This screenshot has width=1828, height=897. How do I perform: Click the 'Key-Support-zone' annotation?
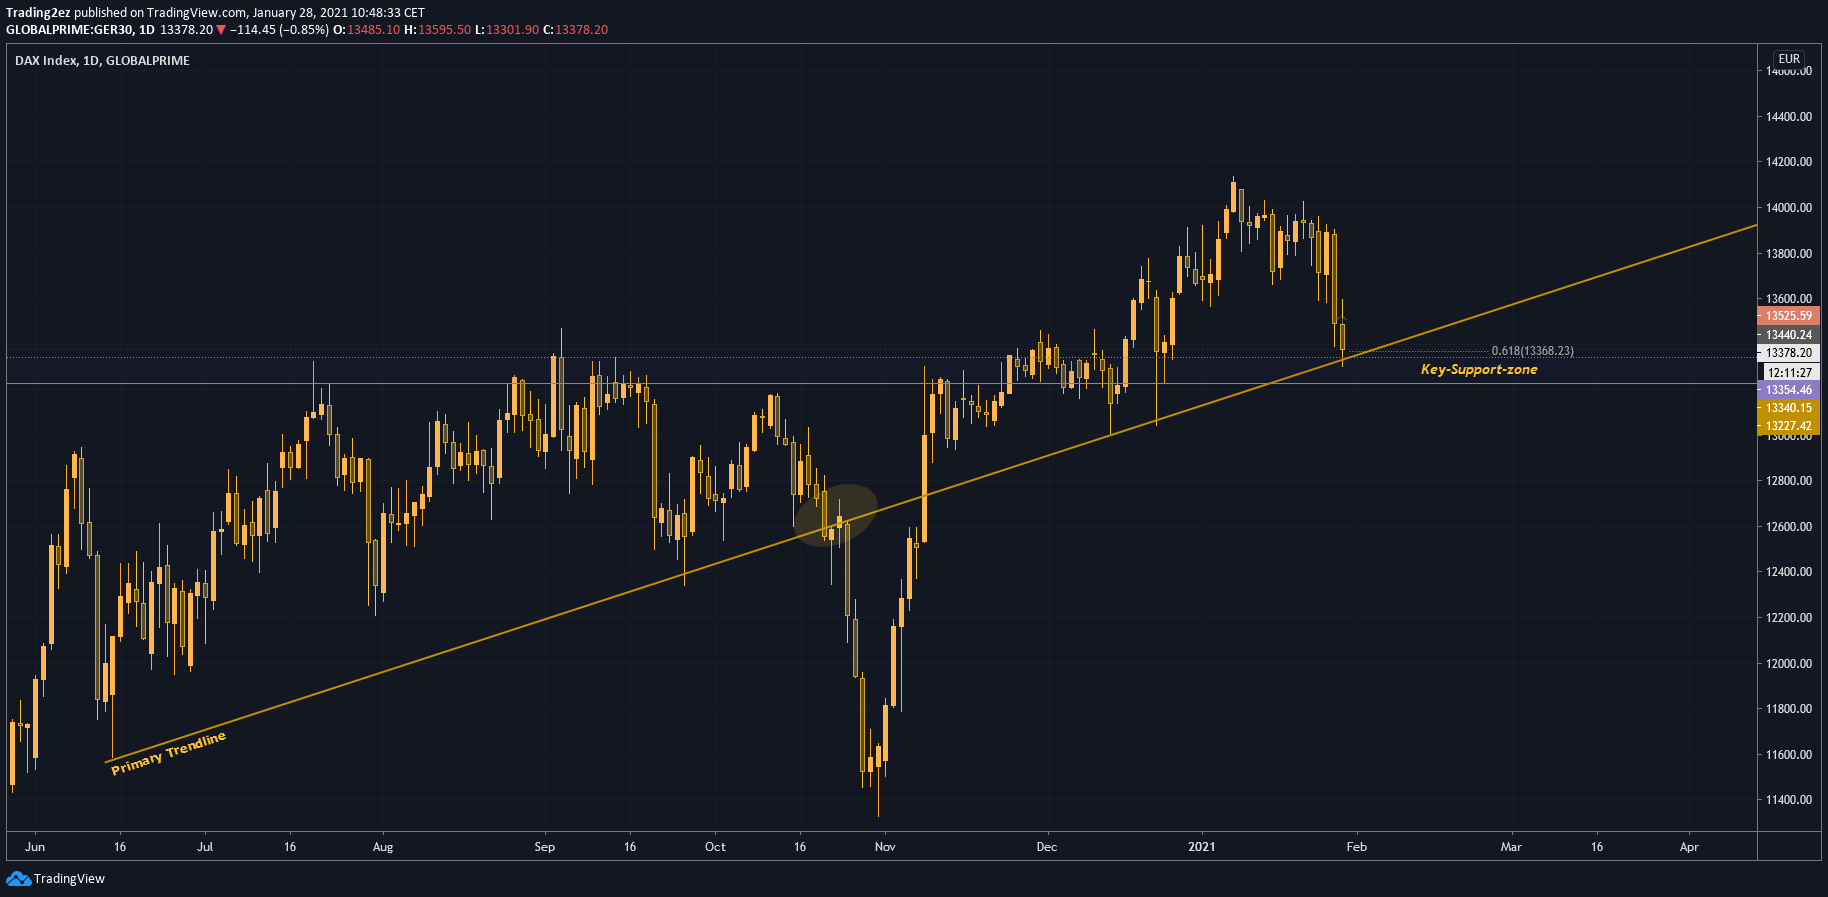pyautogui.click(x=1479, y=370)
